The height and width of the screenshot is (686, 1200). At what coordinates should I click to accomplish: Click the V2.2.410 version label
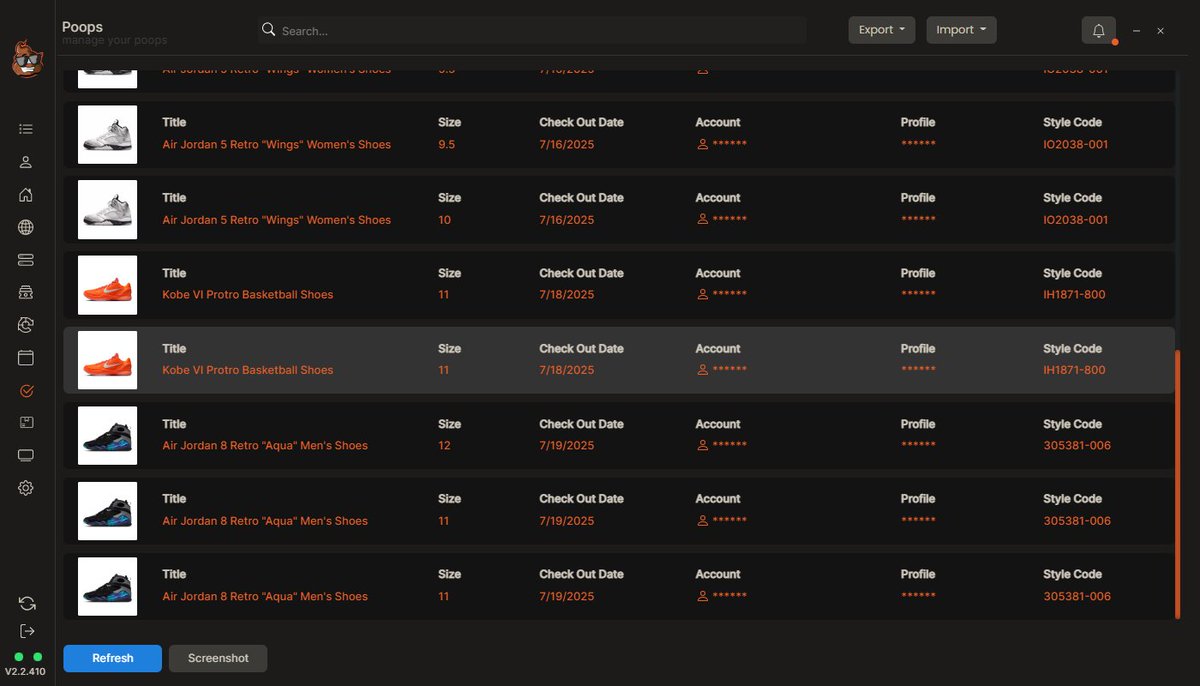25,672
